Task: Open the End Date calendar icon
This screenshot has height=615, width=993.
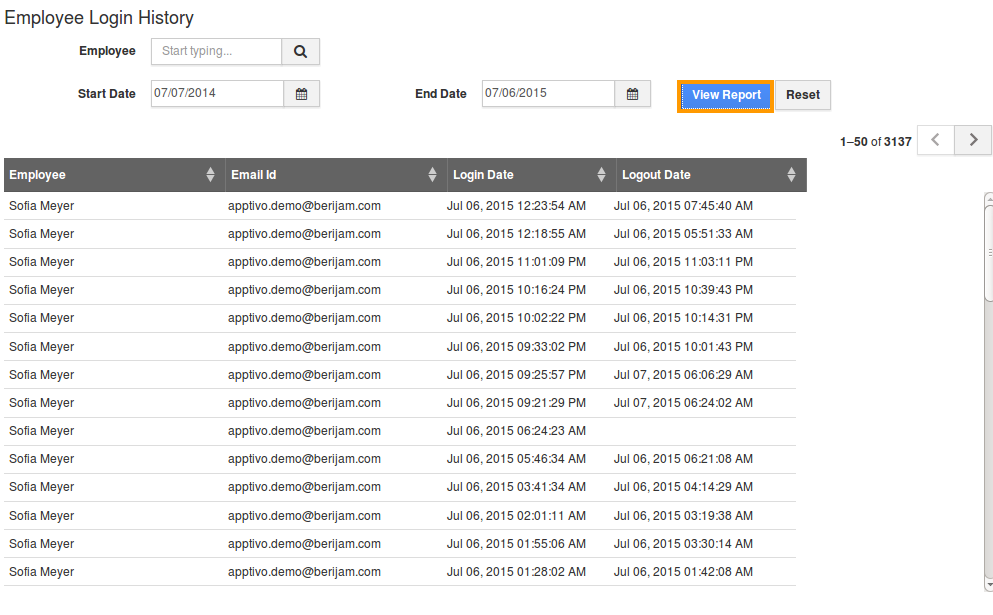Action: [633, 92]
